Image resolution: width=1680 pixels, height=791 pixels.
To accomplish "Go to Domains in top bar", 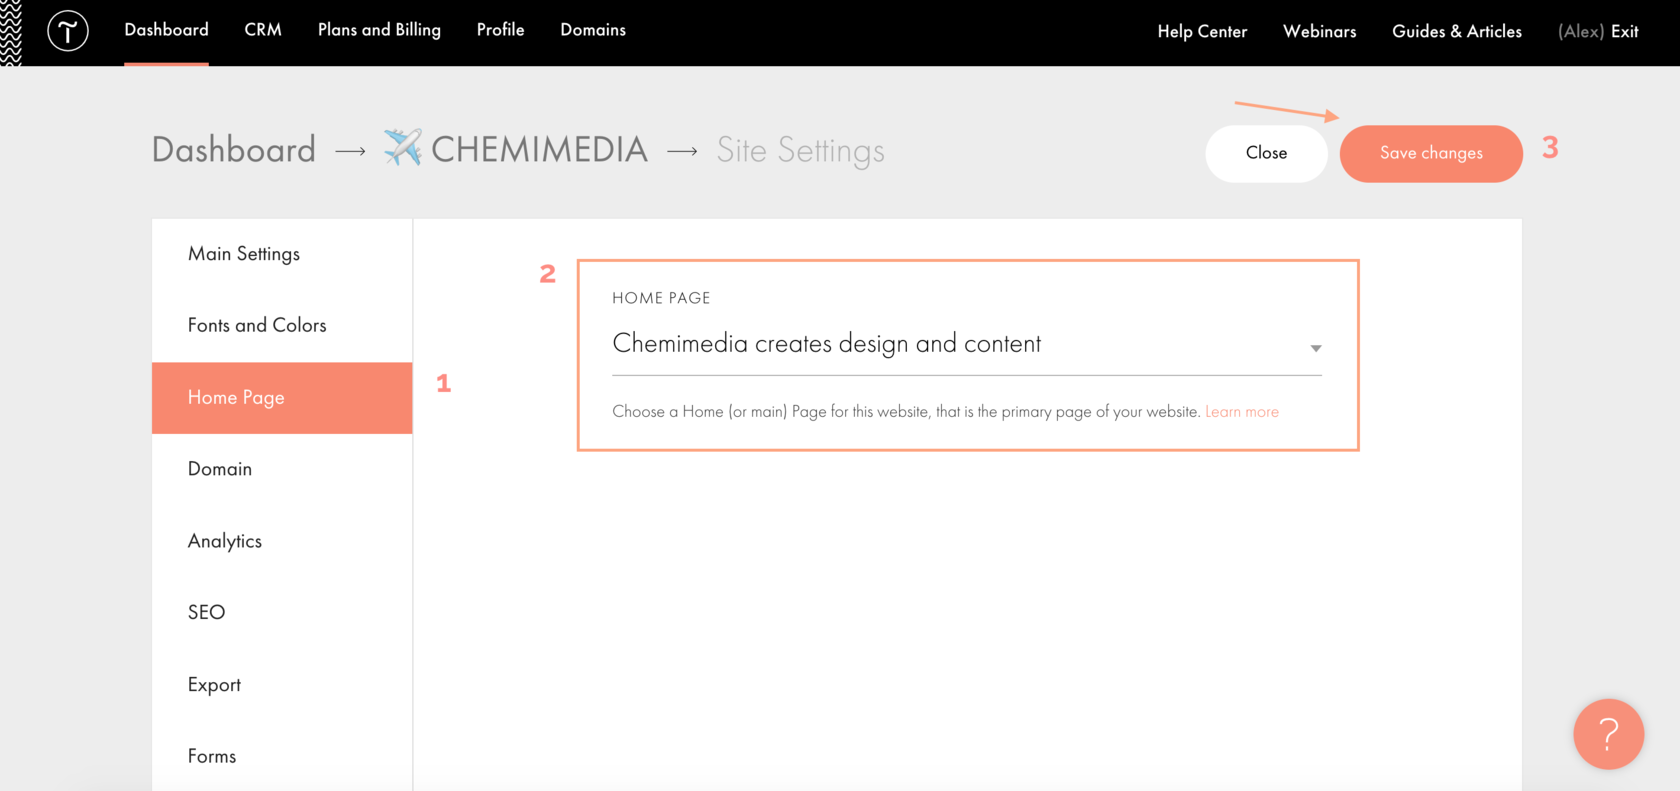I will (x=593, y=30).
